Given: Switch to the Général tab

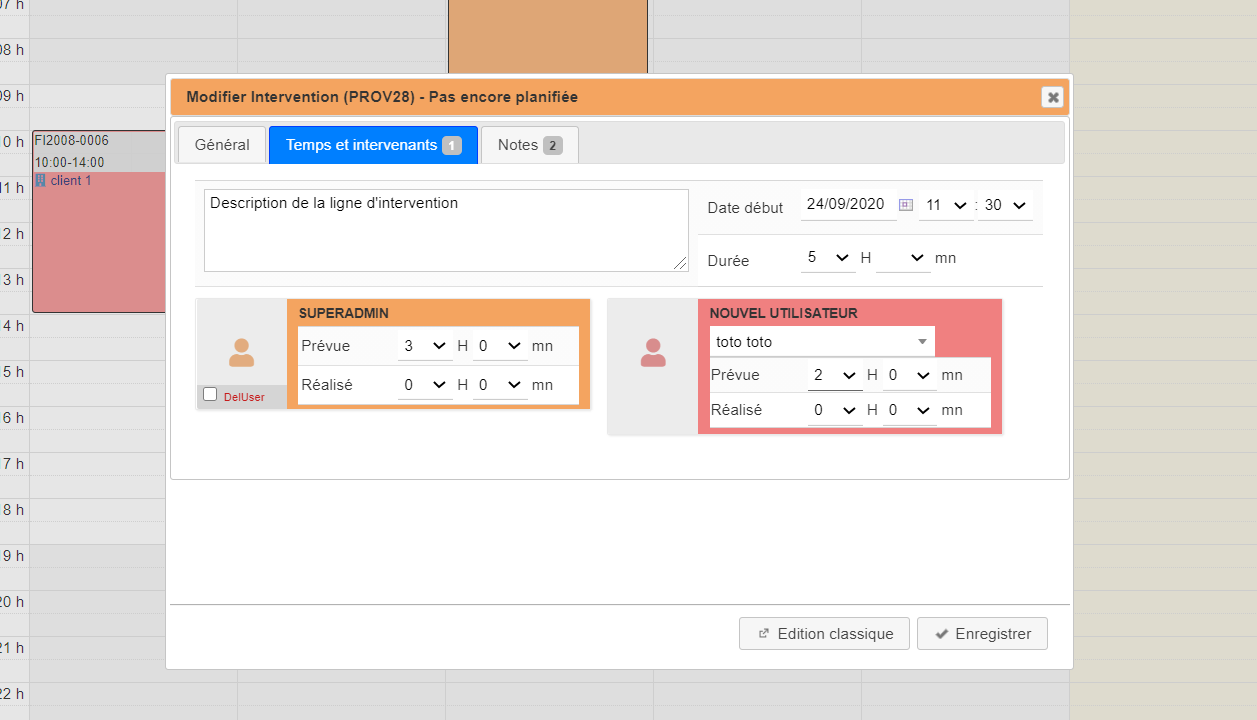Looking at the screenshot, I should coord(222,145).
